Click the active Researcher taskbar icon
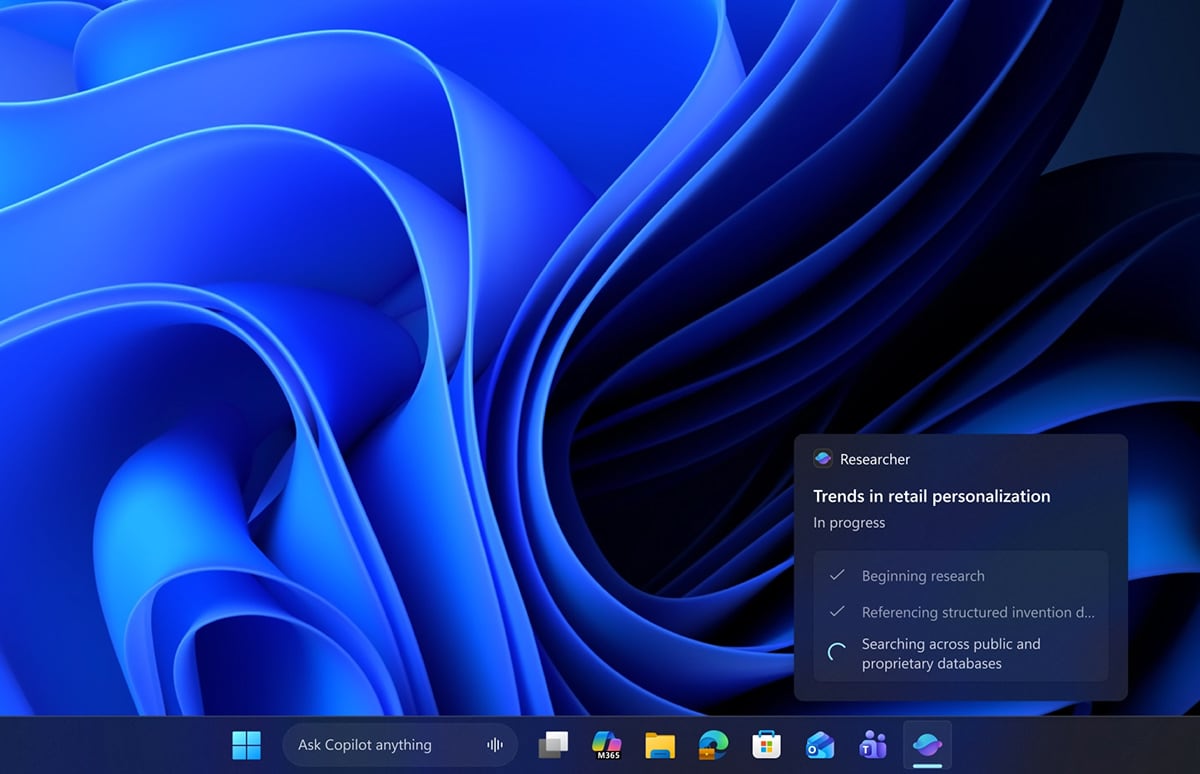Screen dimensions: 1200x774 click(927, 745)
